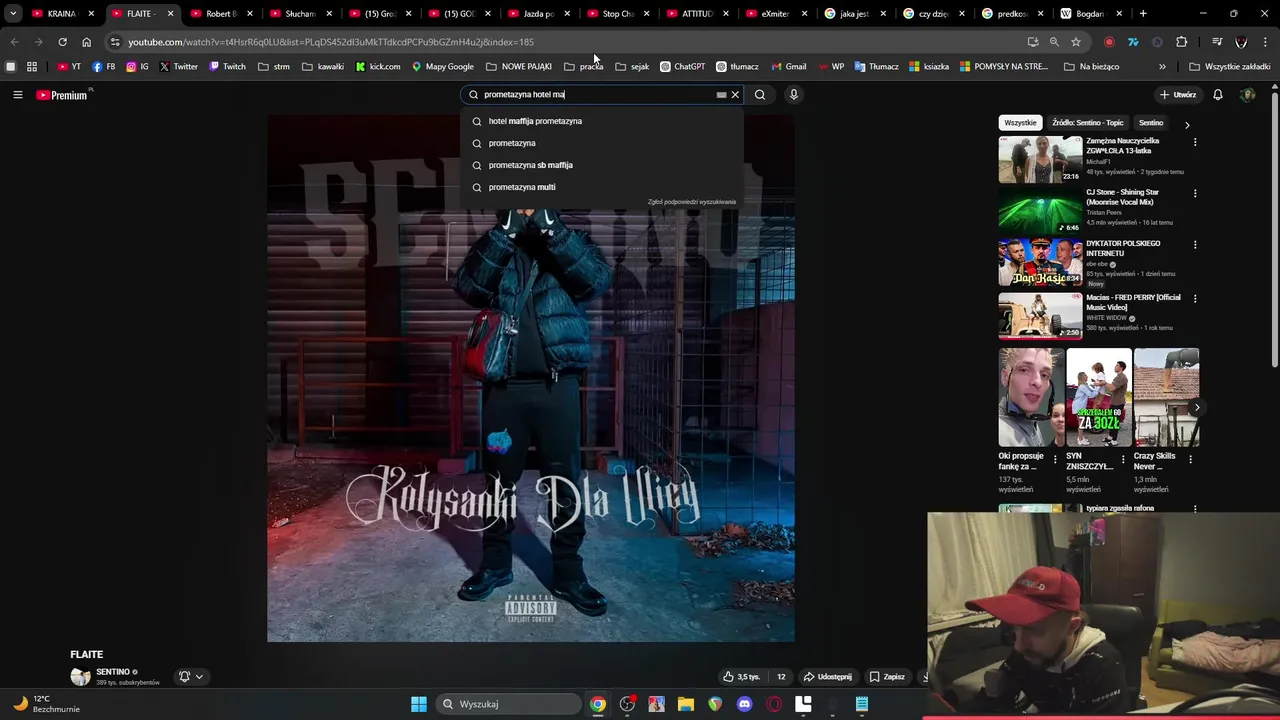Viewport: 1280px width, 720px height.
Task: Like the video, 3,5 tys.
Action: [742, 677]
